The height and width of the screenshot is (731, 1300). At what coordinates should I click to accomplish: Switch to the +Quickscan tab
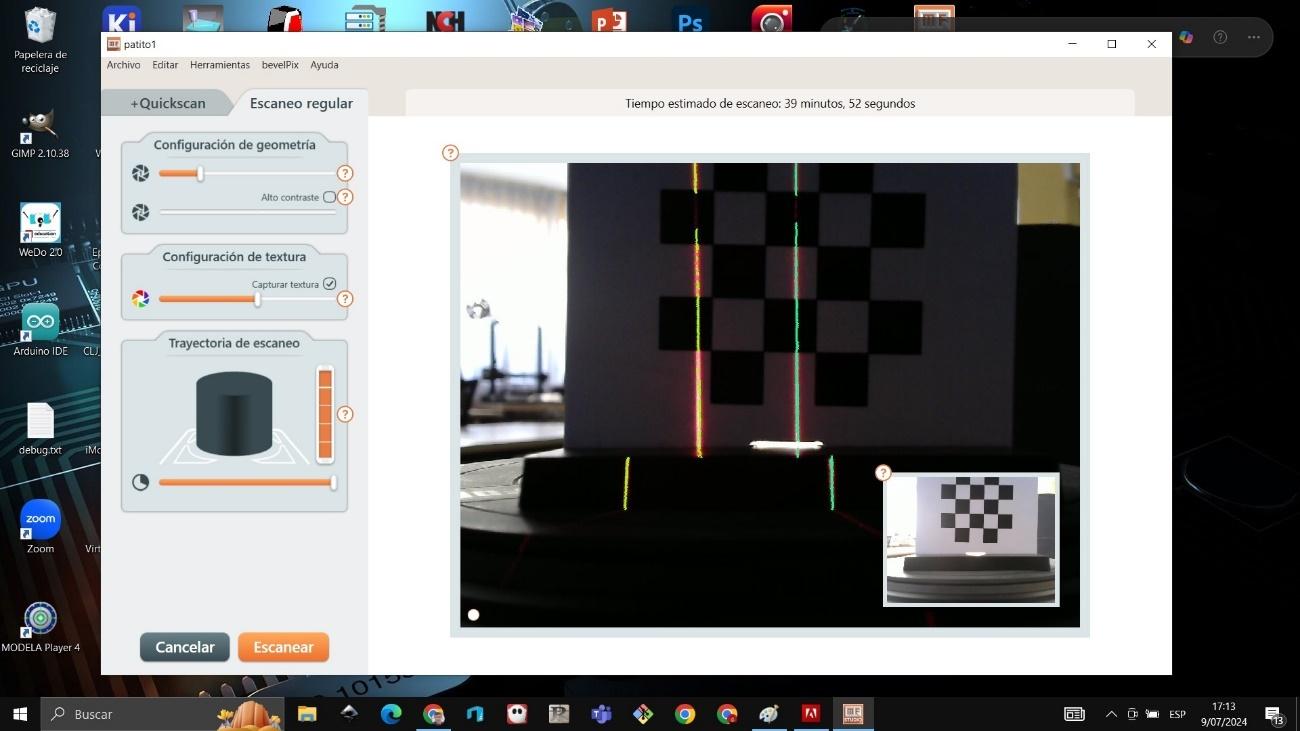[x=168, y=103]
